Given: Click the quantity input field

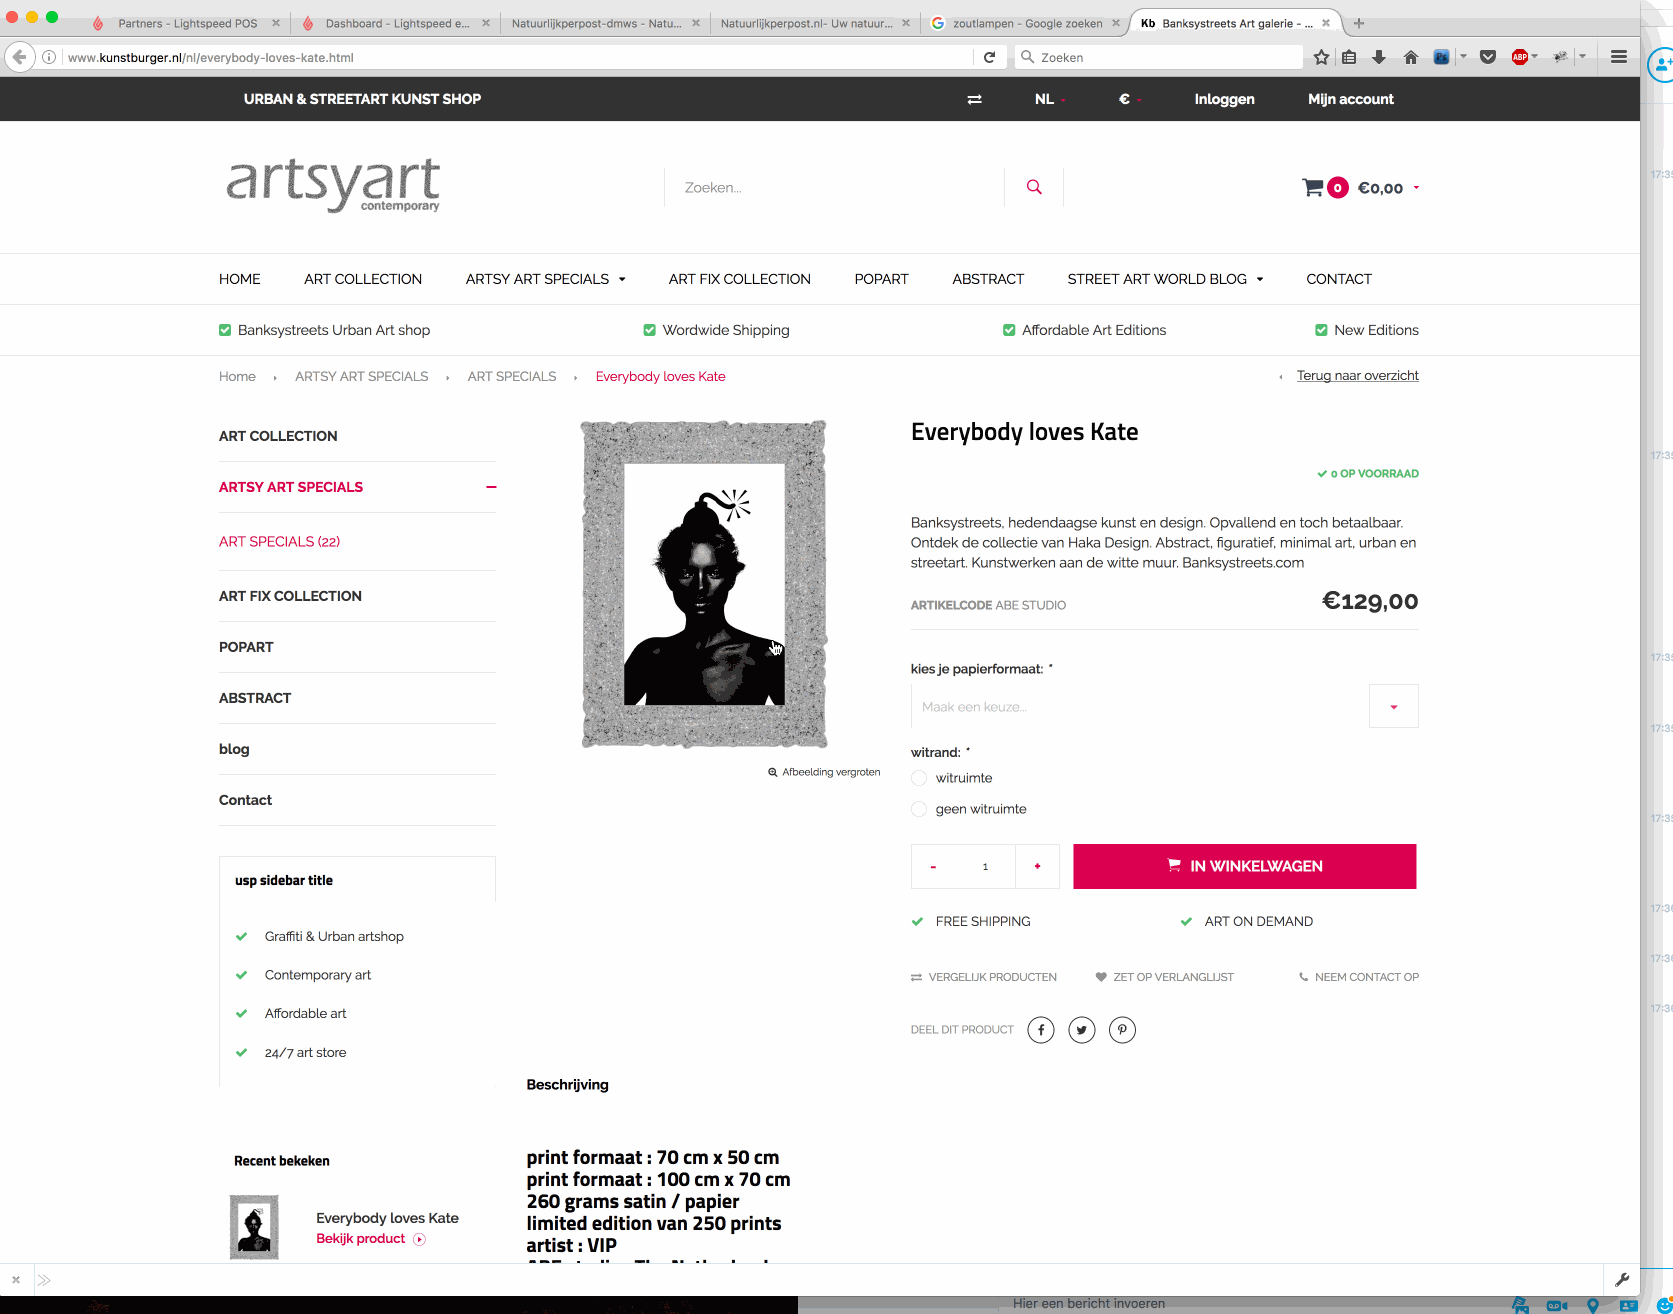Looking at the screenshot, I should 985,866.
